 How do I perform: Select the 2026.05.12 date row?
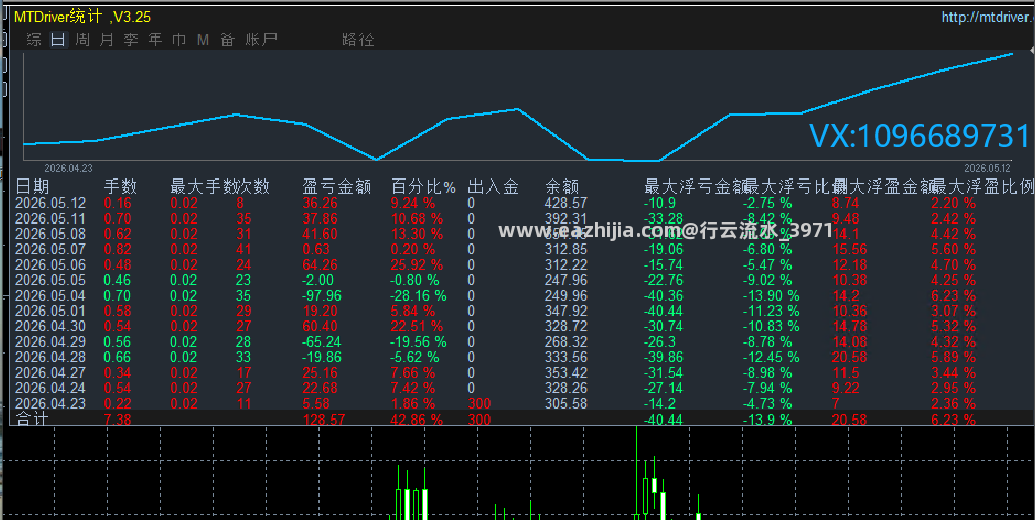tap(50, 203)
